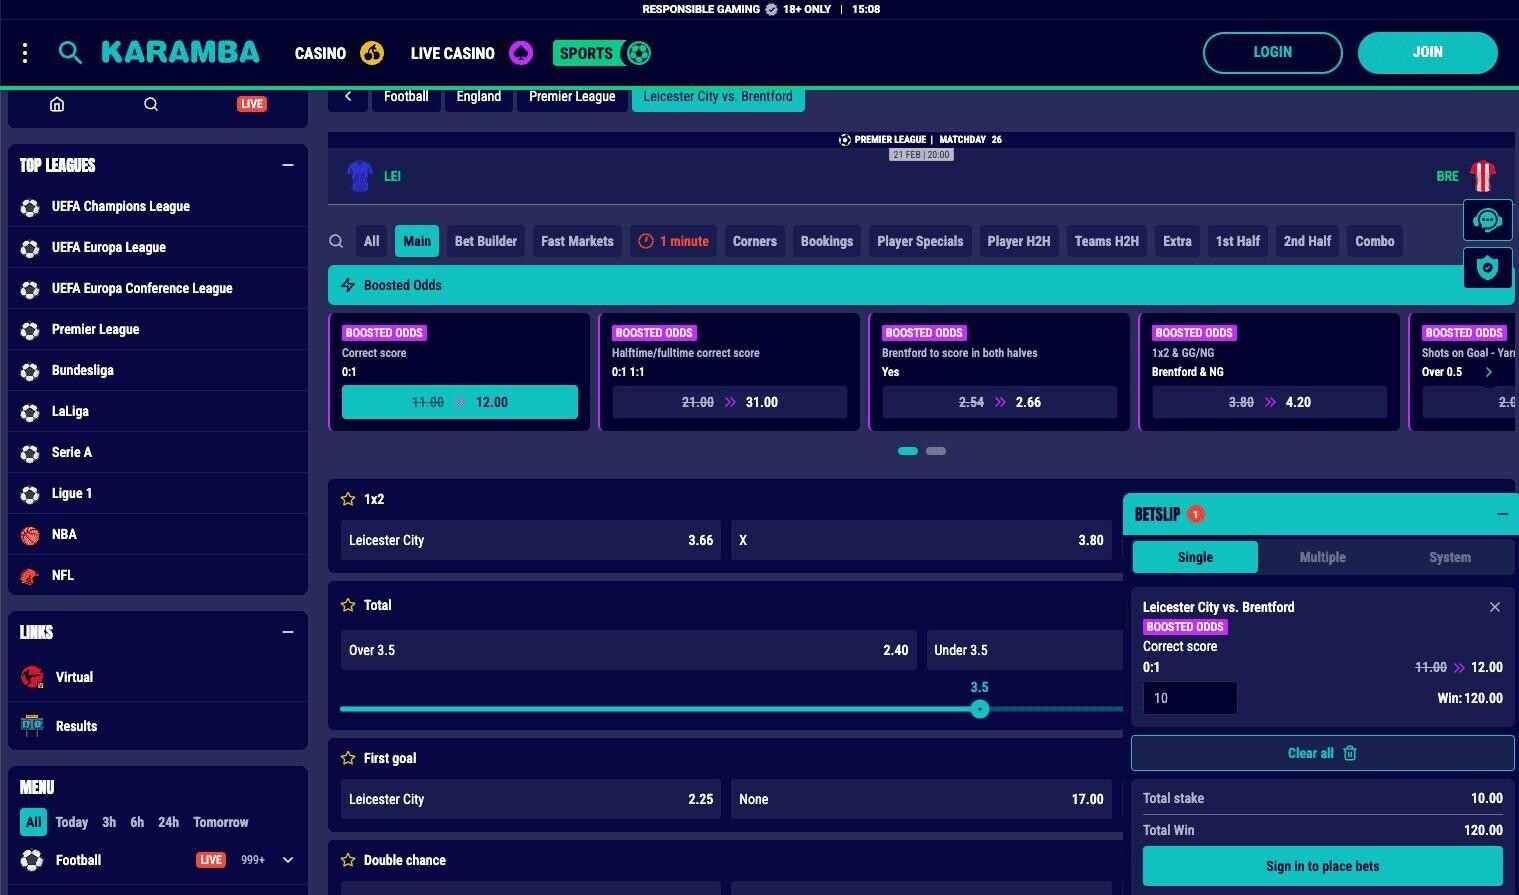Click the shield responsible gaming icon
1519x895 pixels.
[1487, 268]
